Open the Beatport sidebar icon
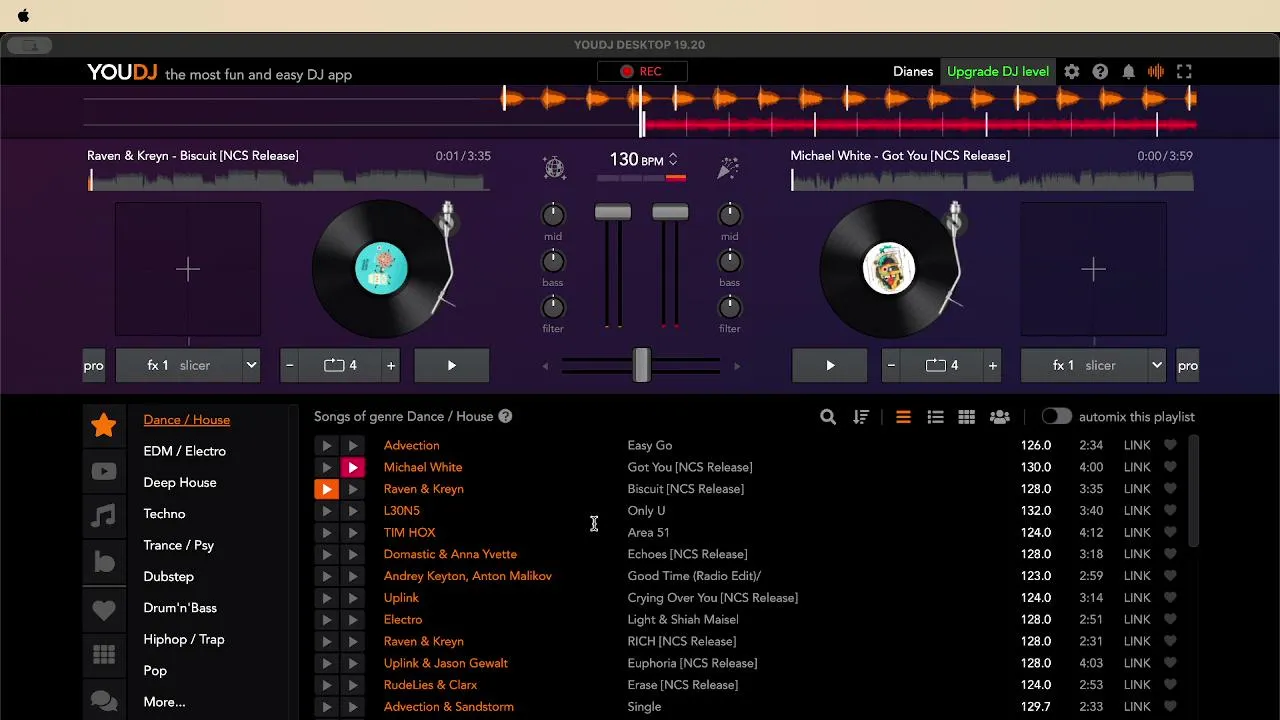The height and width of the screenshot is (720, 1280). click(x=104, y=562)
